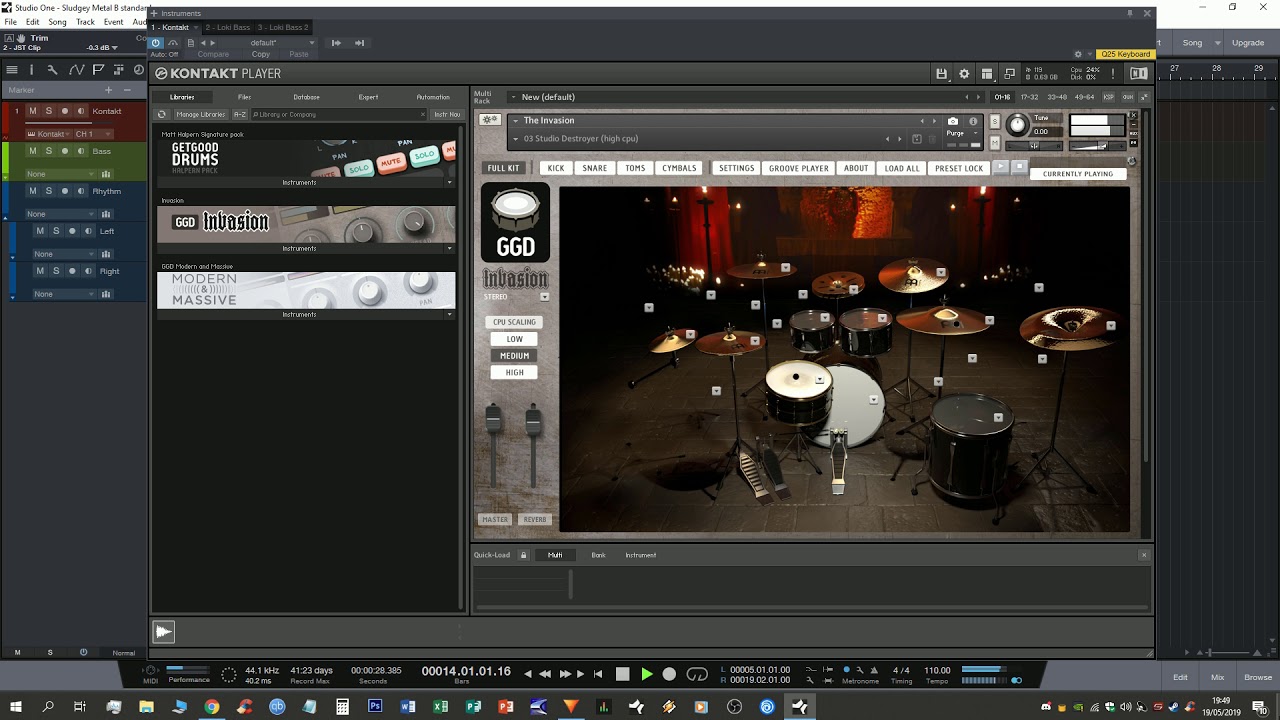1280x720 pixels.
Task: Open the Invasion Stereo output dropdown
Action: (544, 297)
